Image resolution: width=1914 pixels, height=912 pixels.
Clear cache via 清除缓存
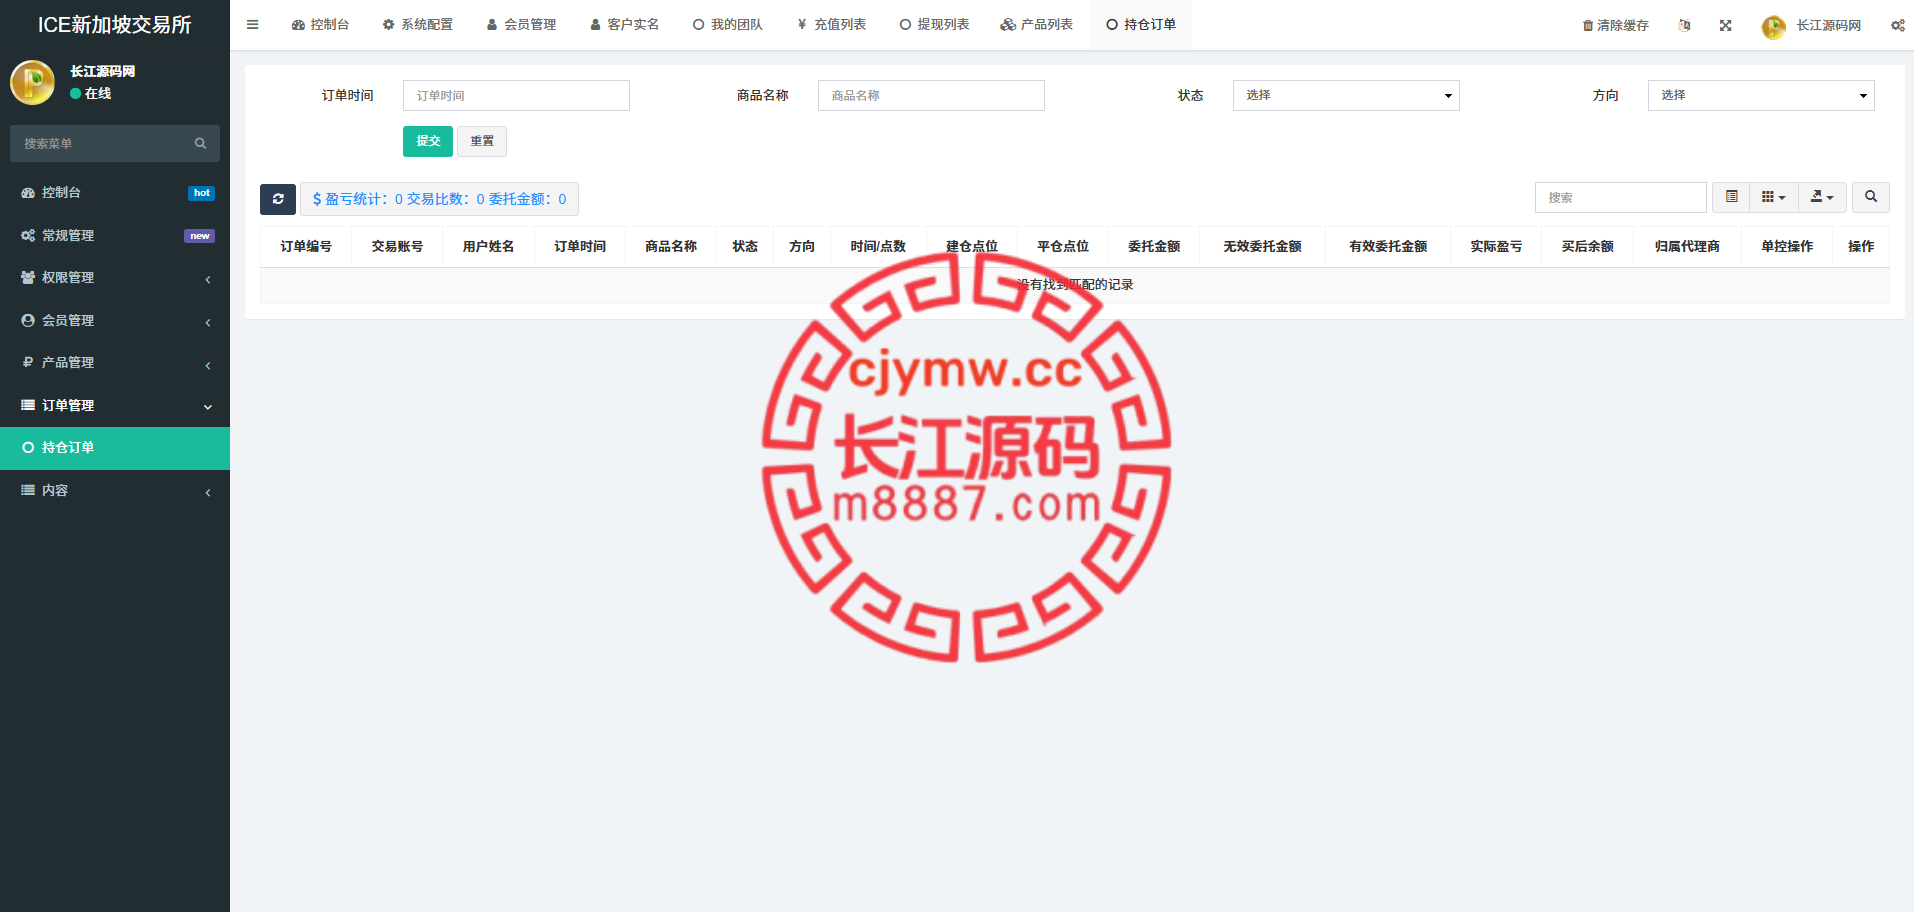click(1615, 25)
